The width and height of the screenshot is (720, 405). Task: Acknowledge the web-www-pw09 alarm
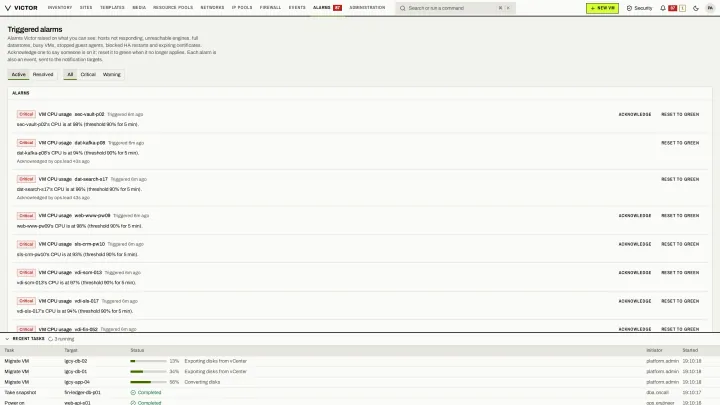click(x=635, y=215)
